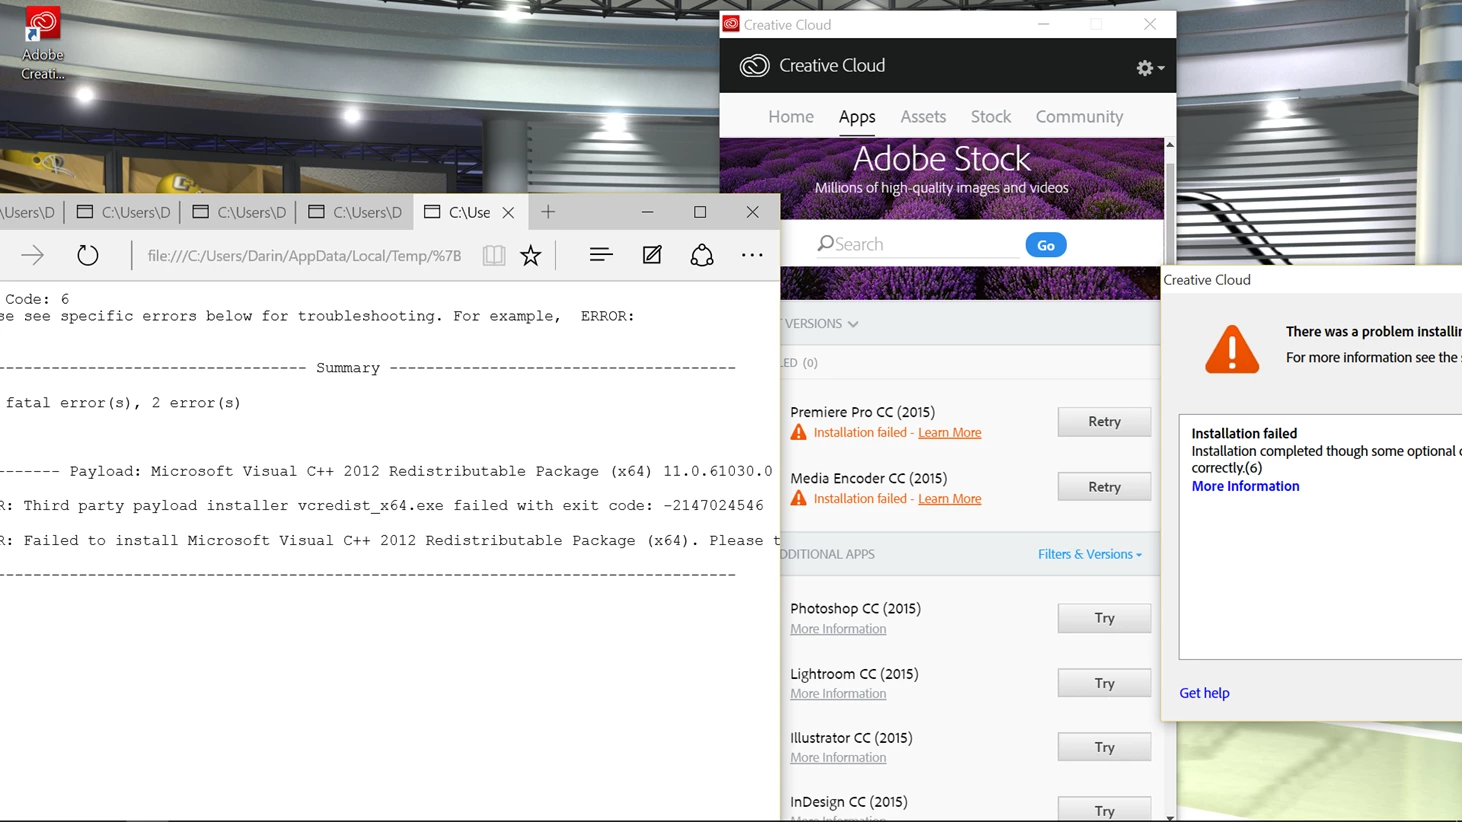This screenshot has height=822, width=1462.
Task: Click the Edge address bar
Action: (305, 256)
